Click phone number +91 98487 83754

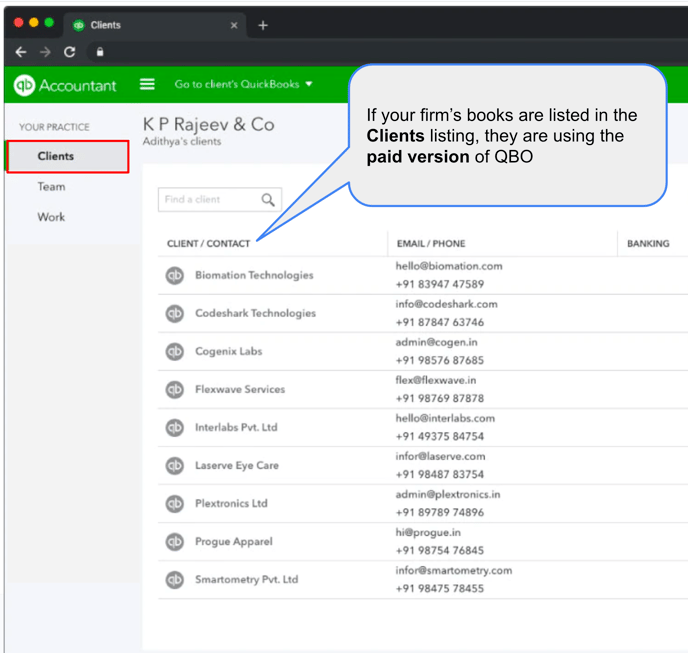[440, 474]
